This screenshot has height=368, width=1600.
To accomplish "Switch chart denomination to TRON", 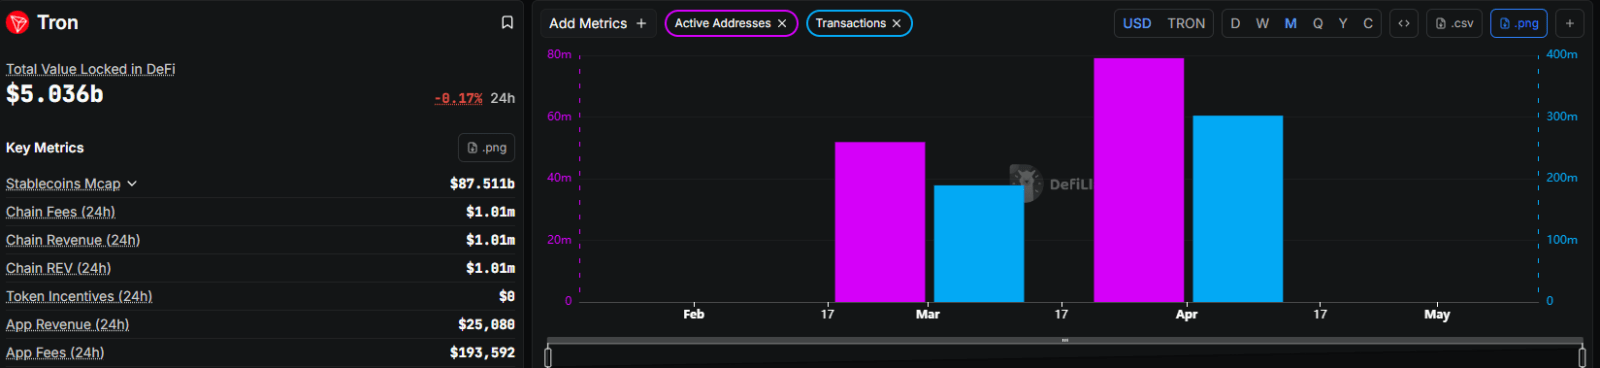I will [x=1186, y=23].
